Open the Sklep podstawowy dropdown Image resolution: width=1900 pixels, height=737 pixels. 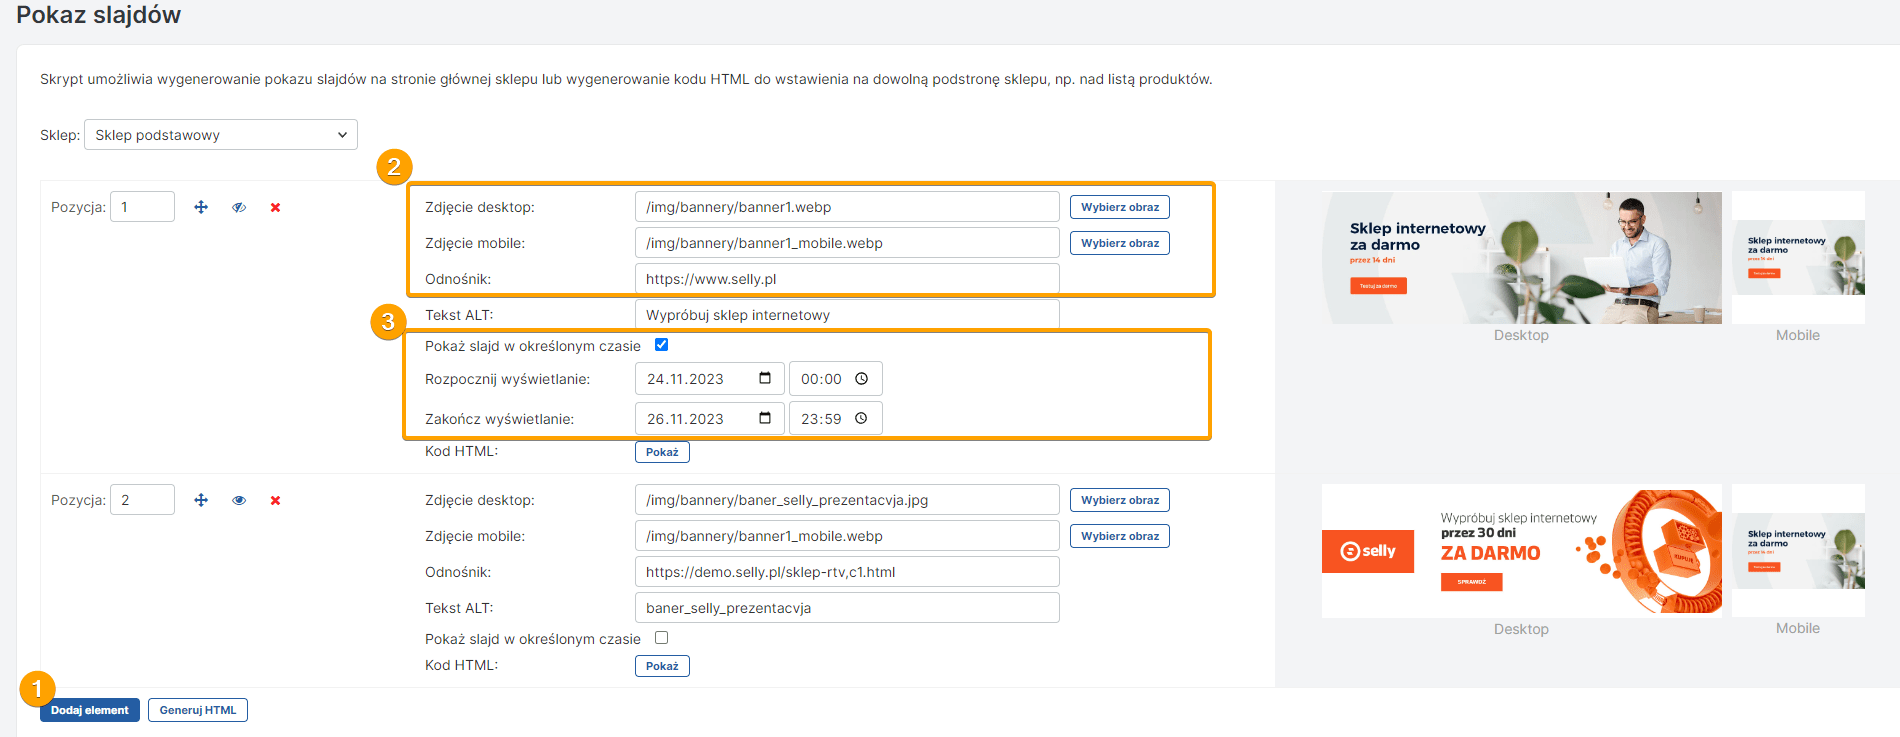pyautogui.click(x=221, y=135)
